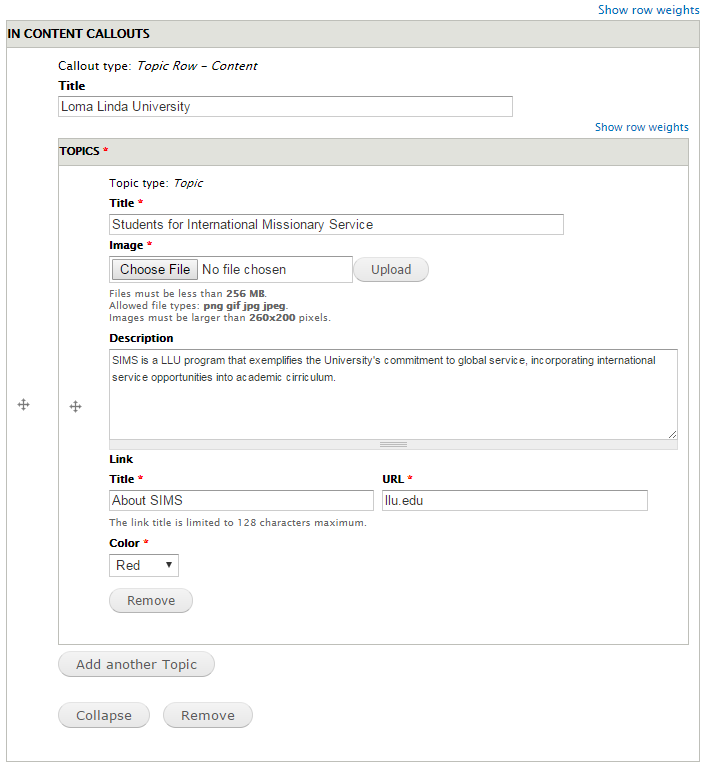Viewport: 706px width, 768px height.
Task: Click the inner topic drag handle icon
Action: tap(75, 407)
